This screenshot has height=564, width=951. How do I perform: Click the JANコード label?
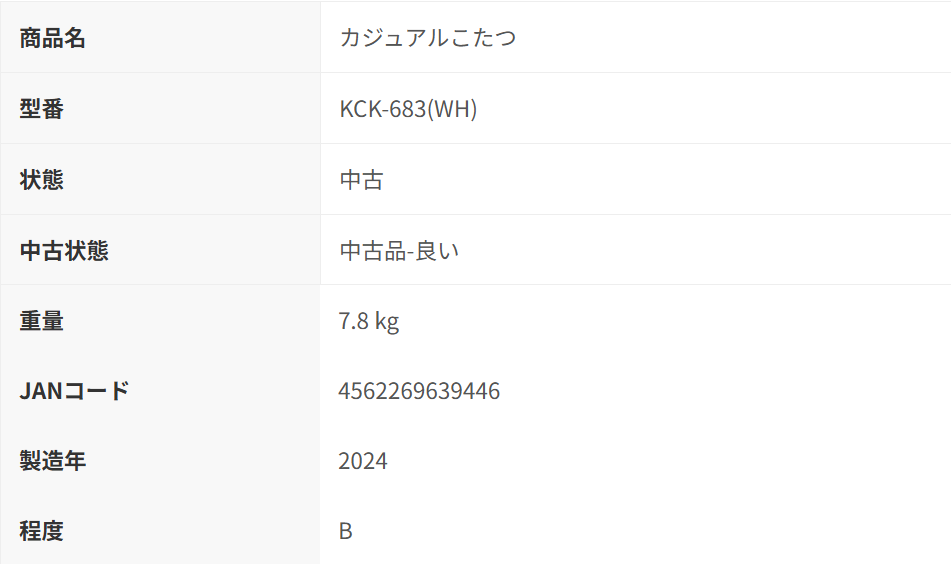[75, 391]
